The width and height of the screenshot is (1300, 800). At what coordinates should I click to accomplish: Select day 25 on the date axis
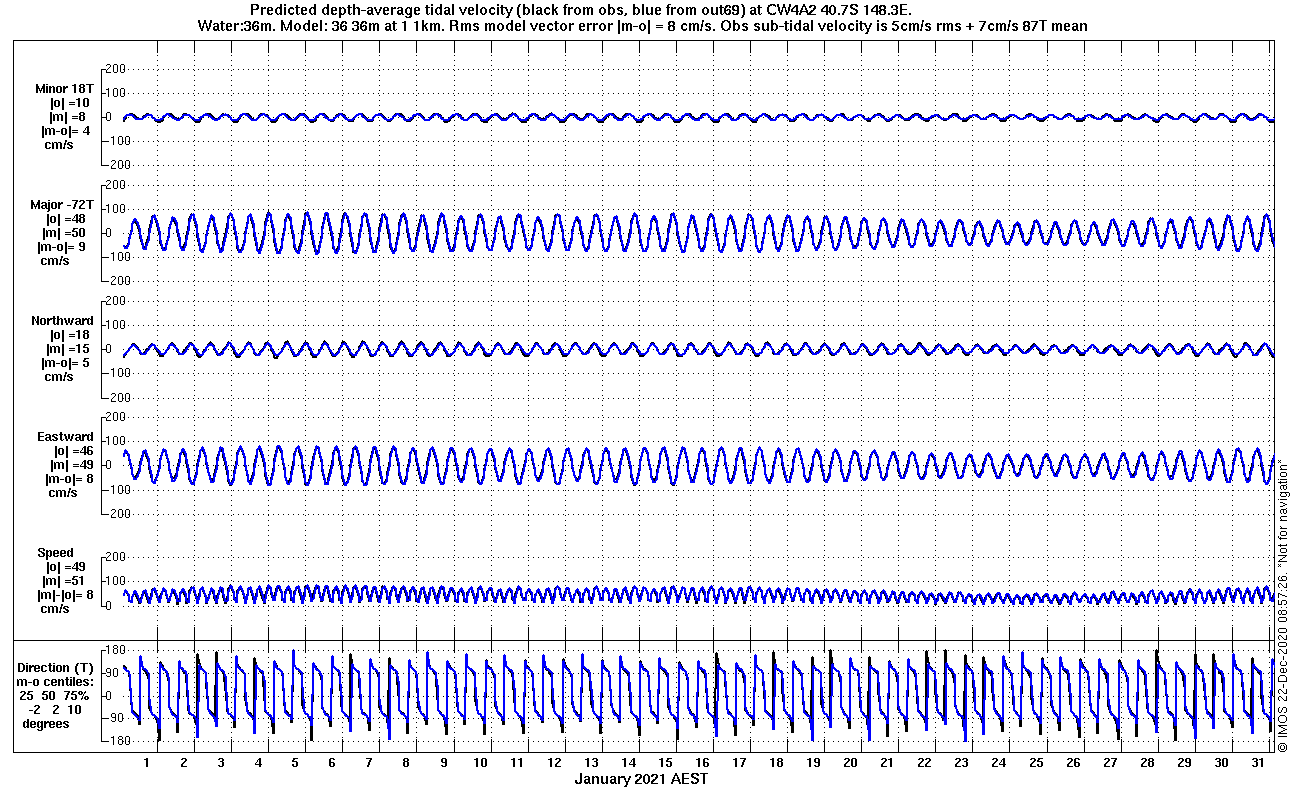(x=1036, y=763)
